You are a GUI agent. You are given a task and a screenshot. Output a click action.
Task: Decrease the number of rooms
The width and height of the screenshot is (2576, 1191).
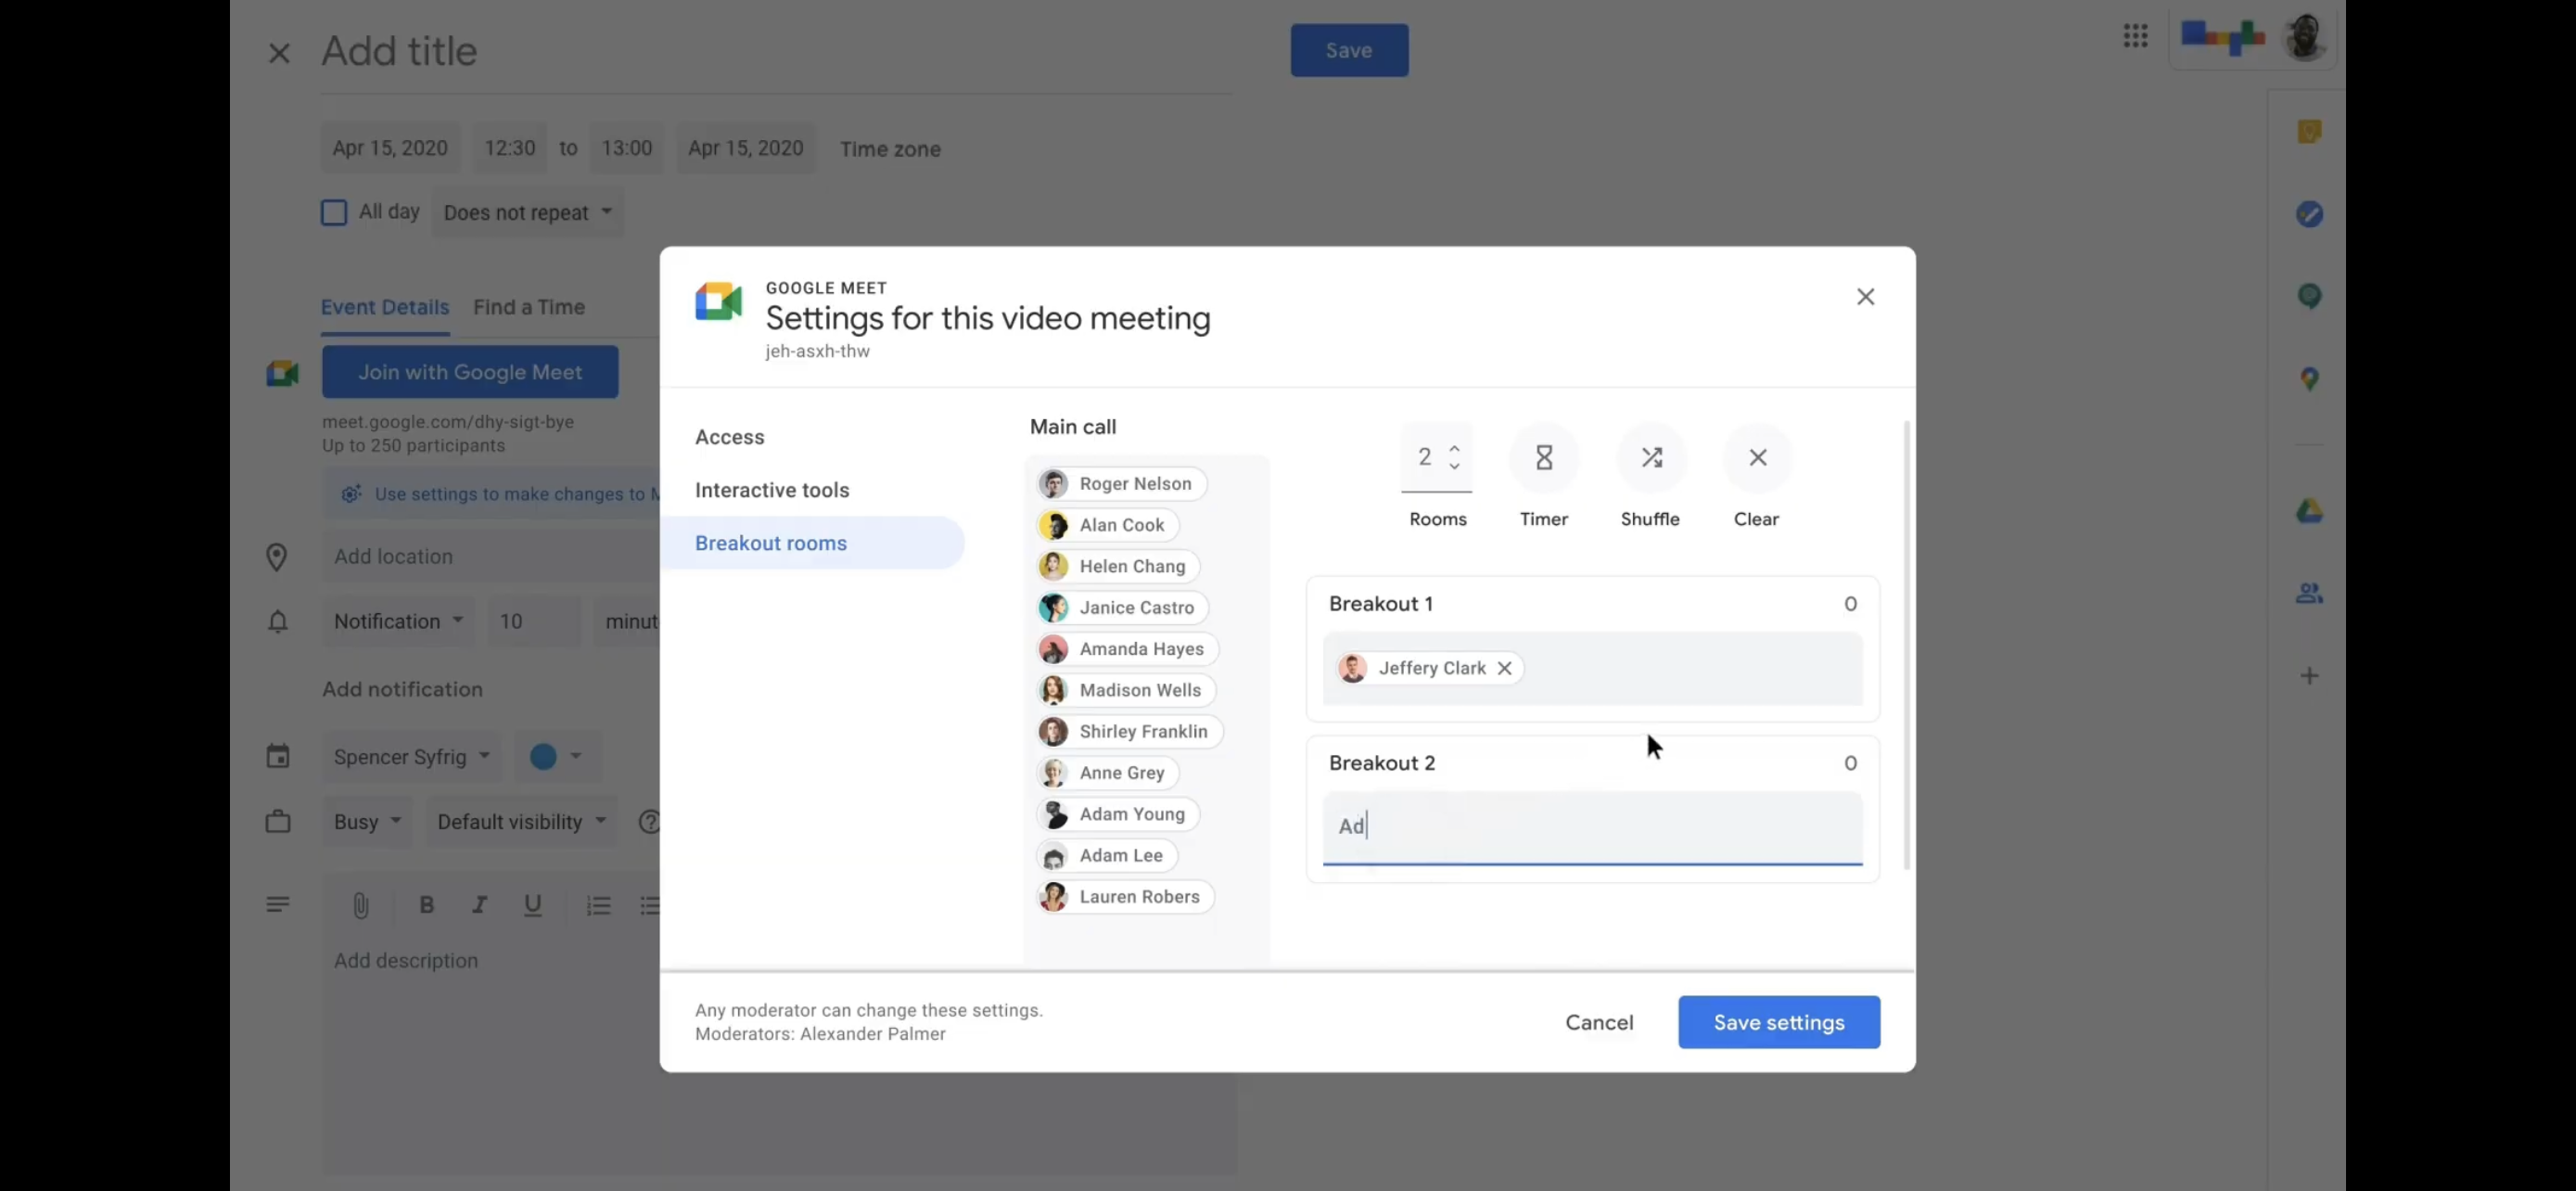pos(1454,466)
